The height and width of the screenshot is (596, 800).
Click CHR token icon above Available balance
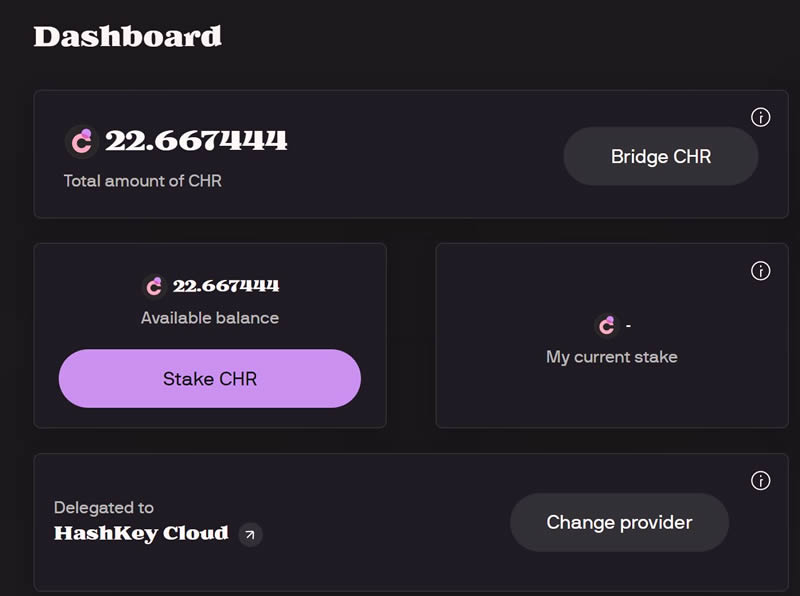tap(154, 286)
